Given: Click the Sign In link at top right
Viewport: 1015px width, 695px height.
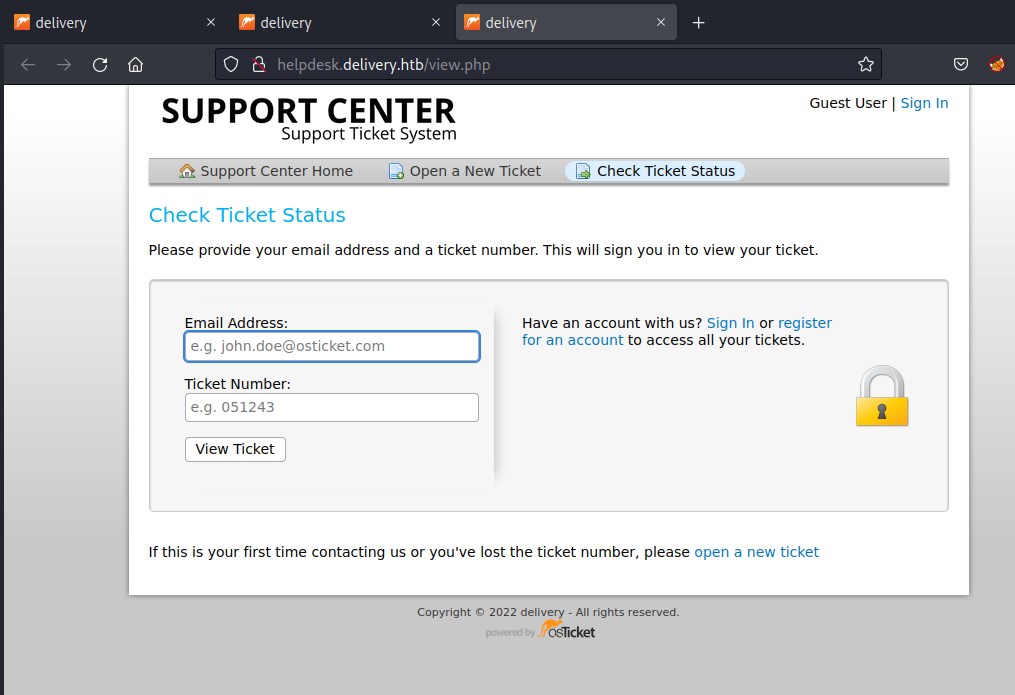Looking at the screenshot, I should click(x=924, y=103).
